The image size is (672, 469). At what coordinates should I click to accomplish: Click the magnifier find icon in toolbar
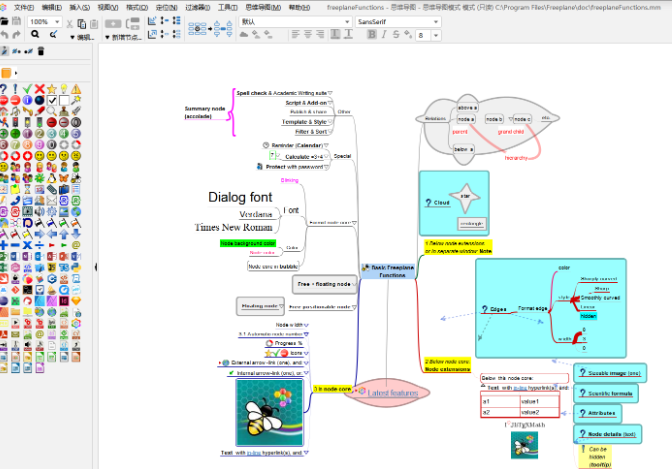(x=36, y=35)
